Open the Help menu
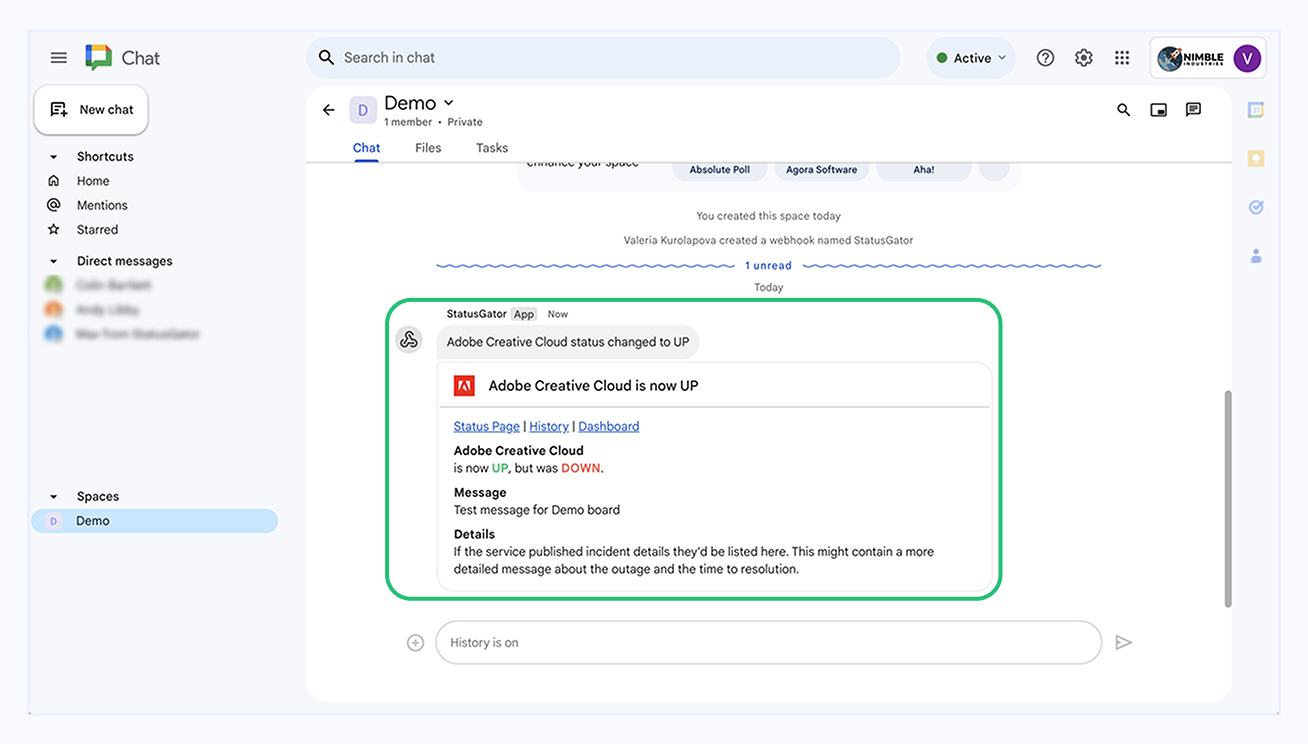1308x744 pixels. tap(1045, 57)
